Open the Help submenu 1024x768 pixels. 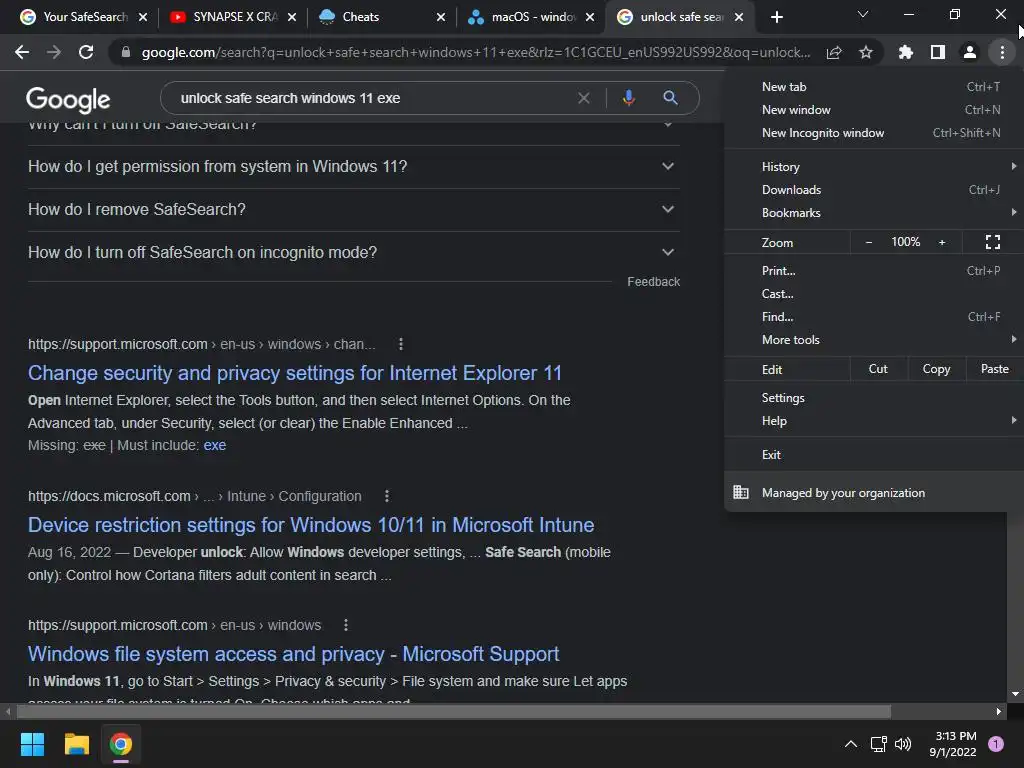(x=874, y=421)
